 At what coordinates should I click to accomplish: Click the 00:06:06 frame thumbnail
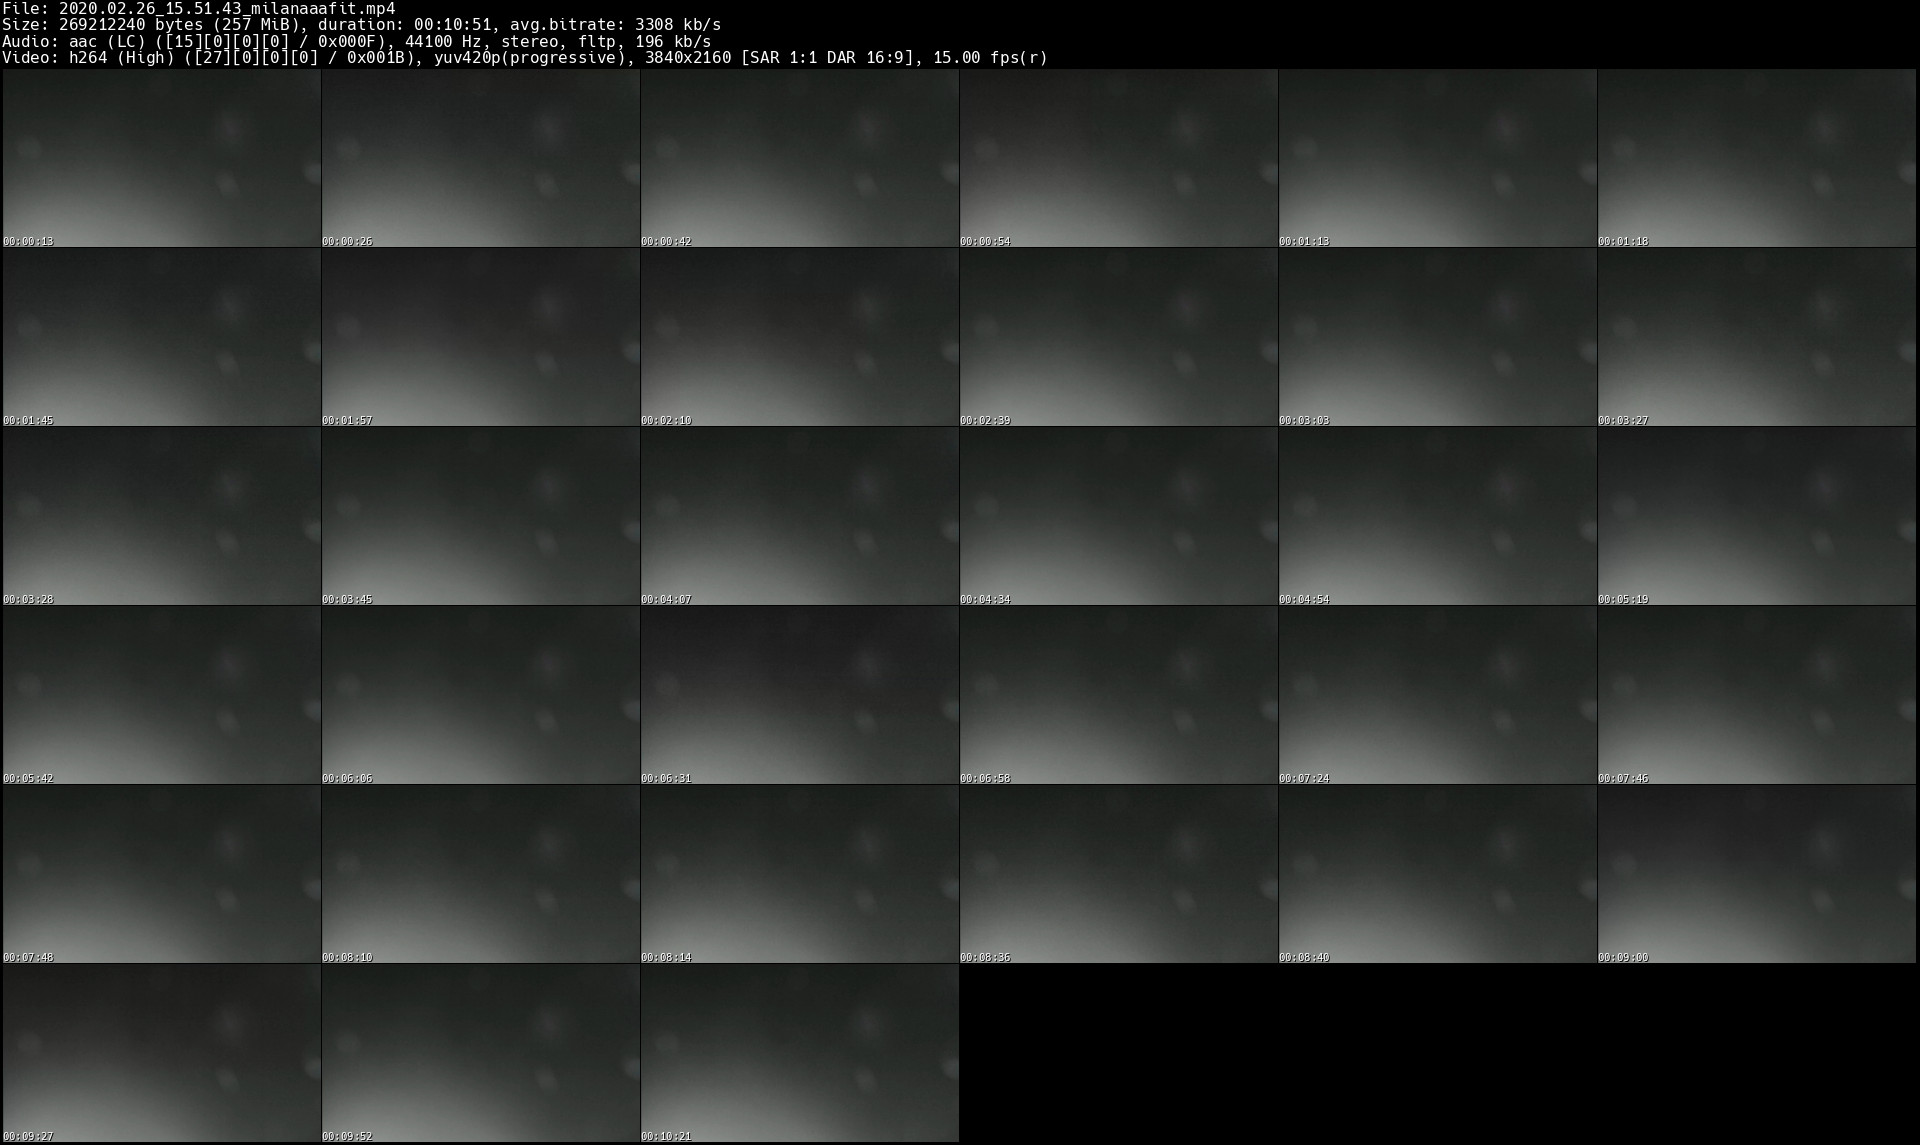[480, 695]
